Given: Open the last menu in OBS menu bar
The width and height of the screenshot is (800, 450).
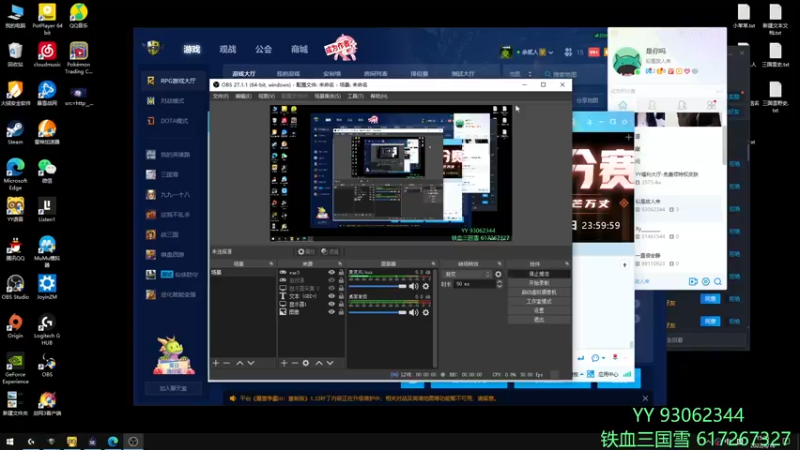Looking at the screenshot, I should pos(379,96).
